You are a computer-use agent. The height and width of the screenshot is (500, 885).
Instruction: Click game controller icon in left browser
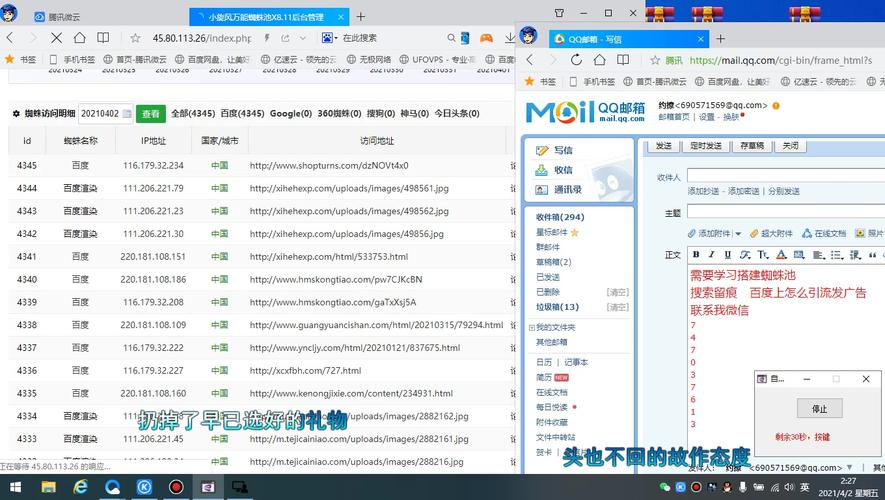pos(486,38)
